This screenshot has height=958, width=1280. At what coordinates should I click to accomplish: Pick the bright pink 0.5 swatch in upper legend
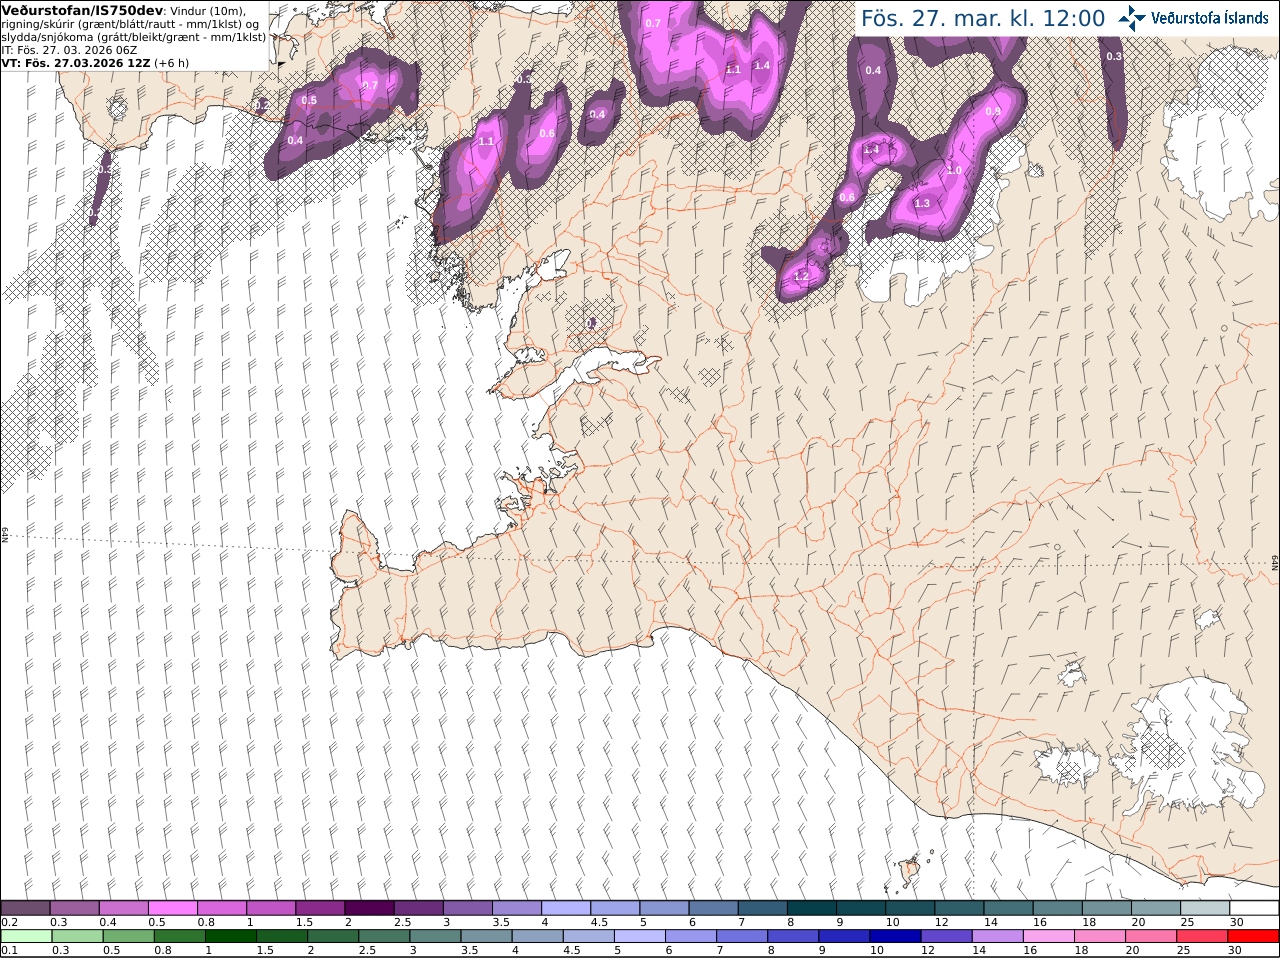pyautogui.click(x=173, y=908)
